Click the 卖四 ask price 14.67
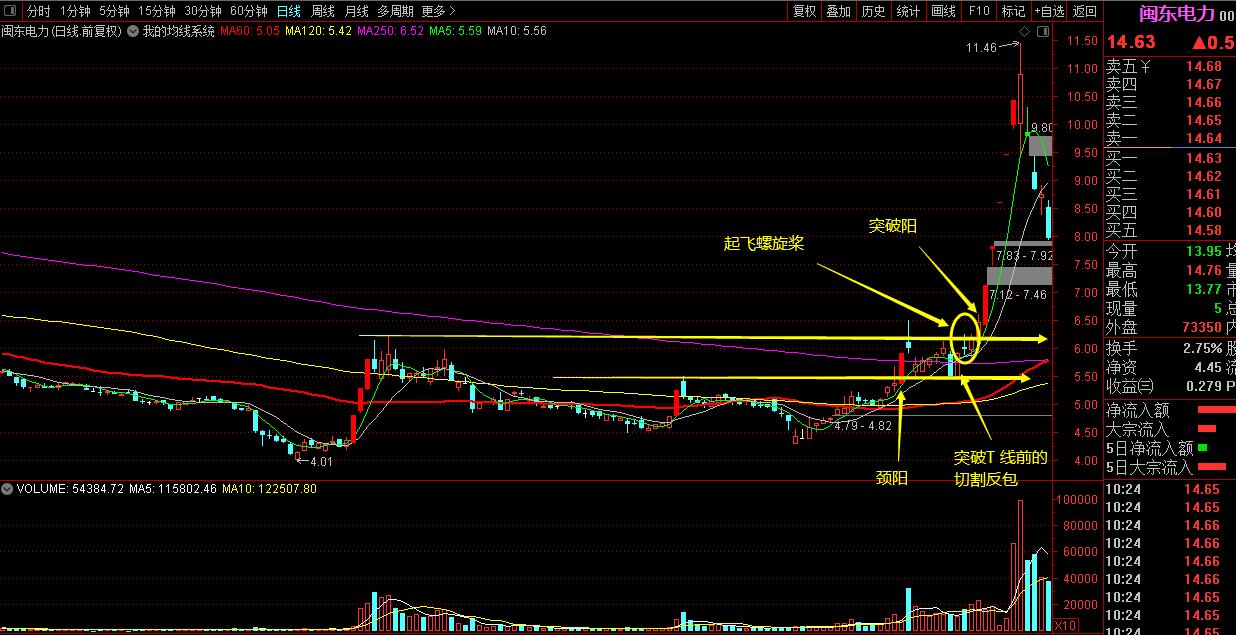This screenshot has height=635, width=1236. 1203,85
